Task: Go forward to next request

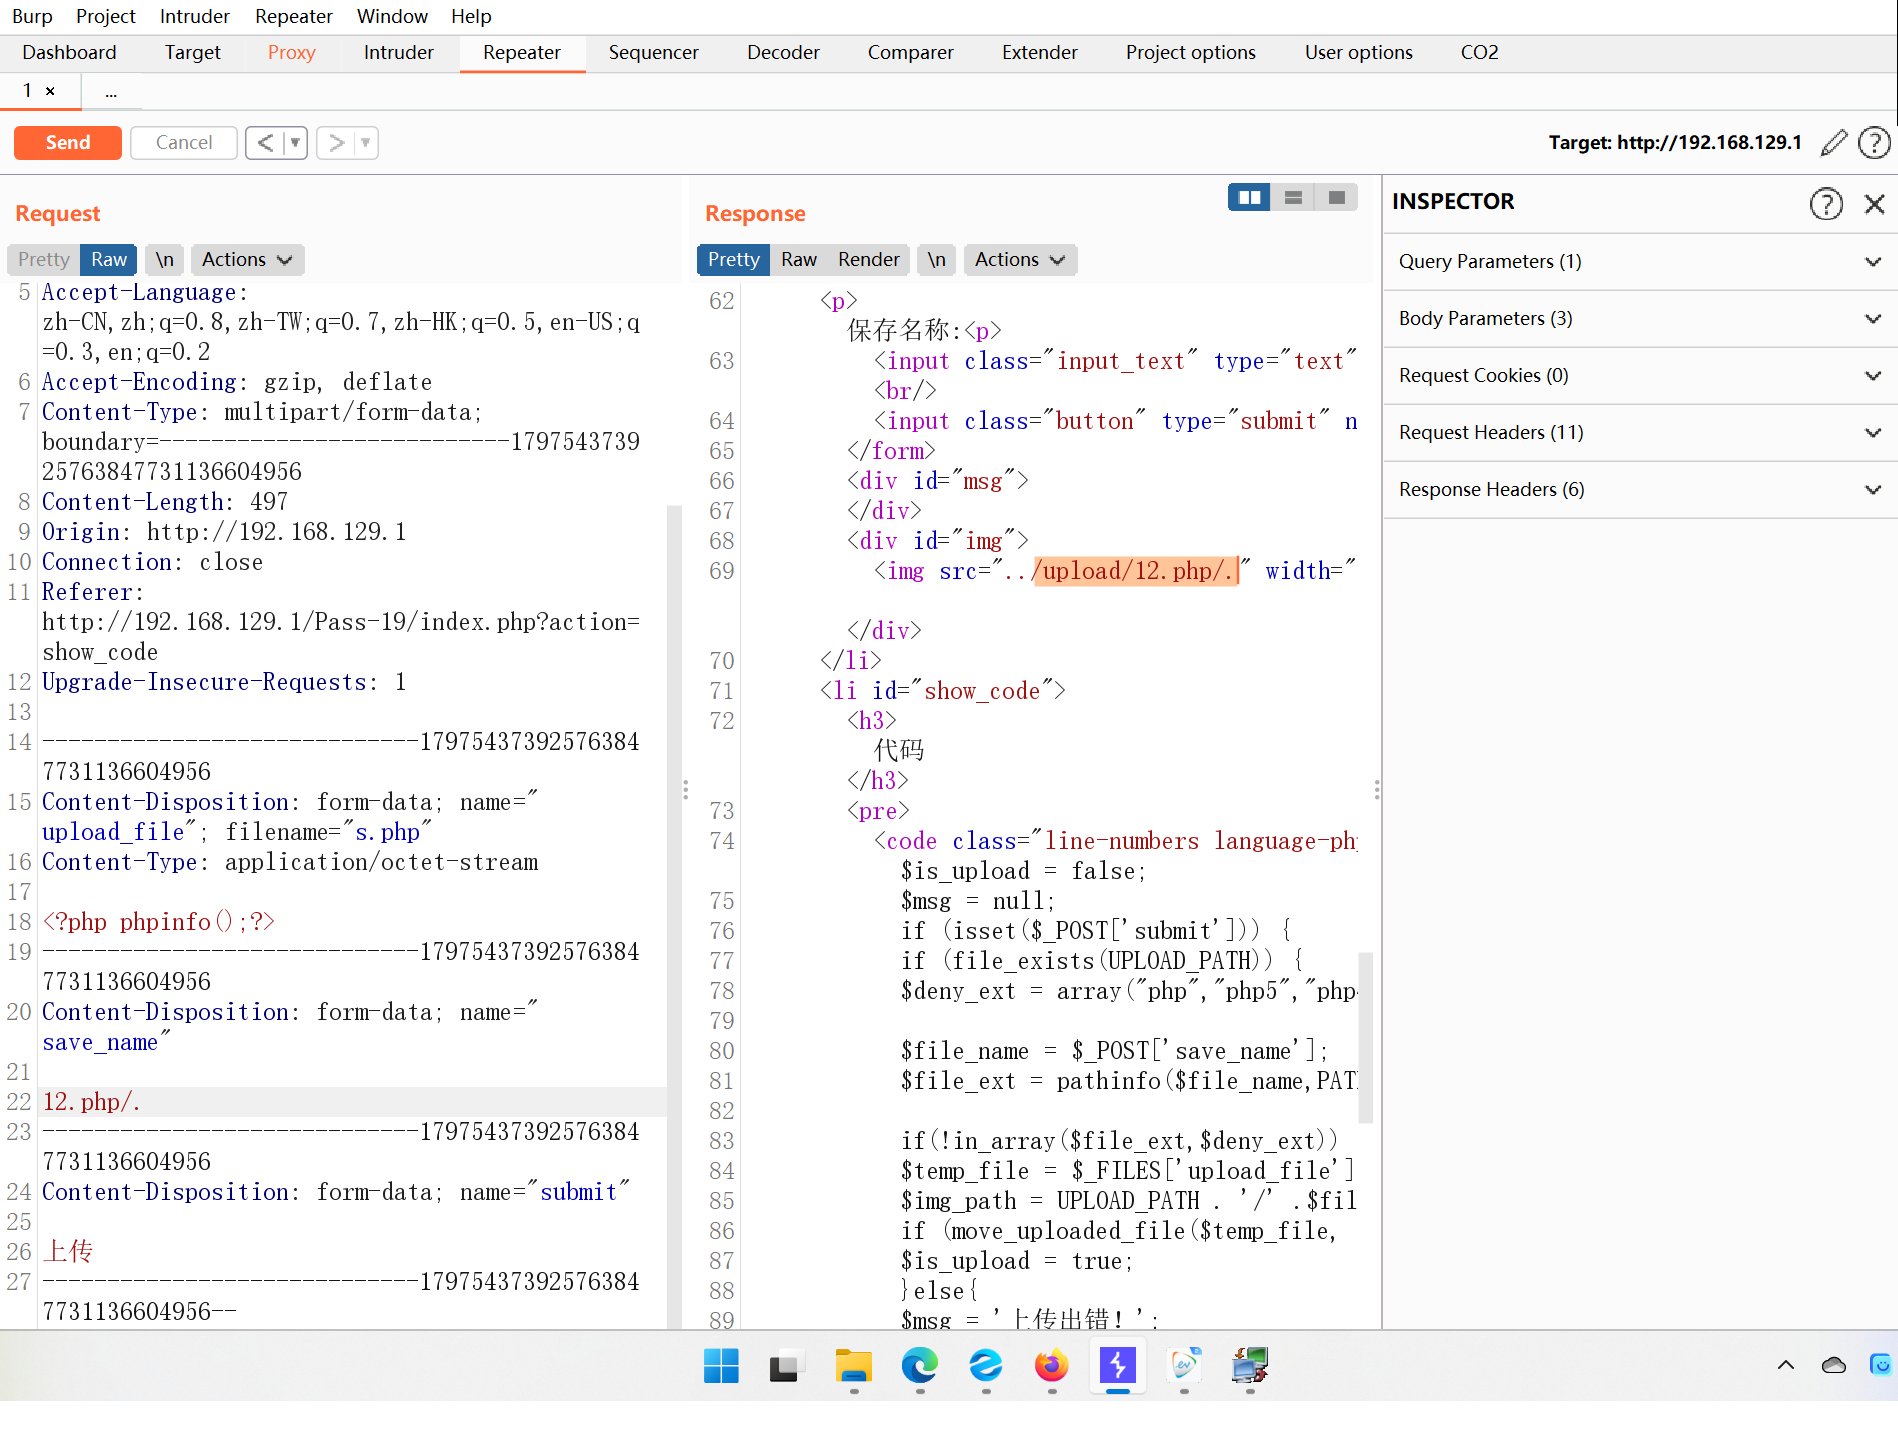Action: click(336, 143)
